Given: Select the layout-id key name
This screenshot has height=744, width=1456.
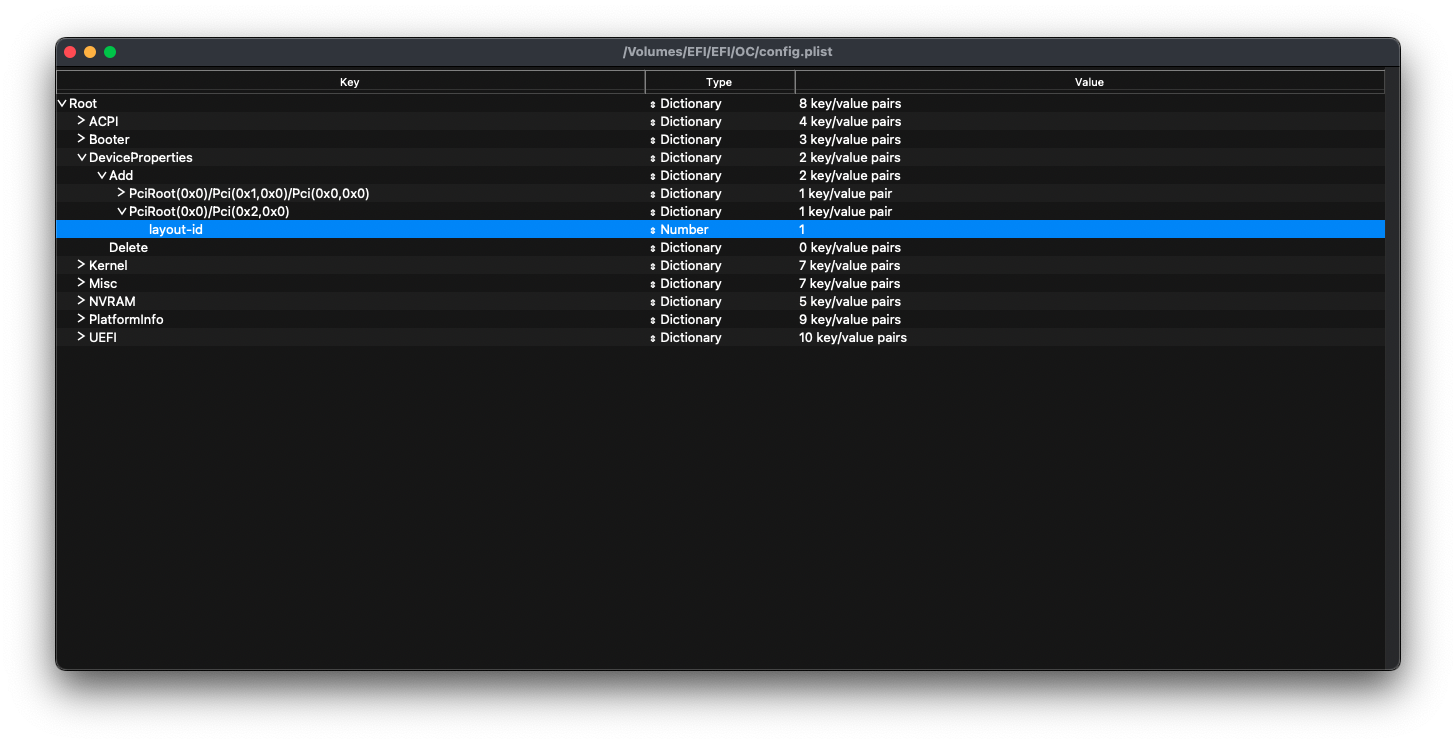Looking at the screenshot, I should click(x=176, y=230).
